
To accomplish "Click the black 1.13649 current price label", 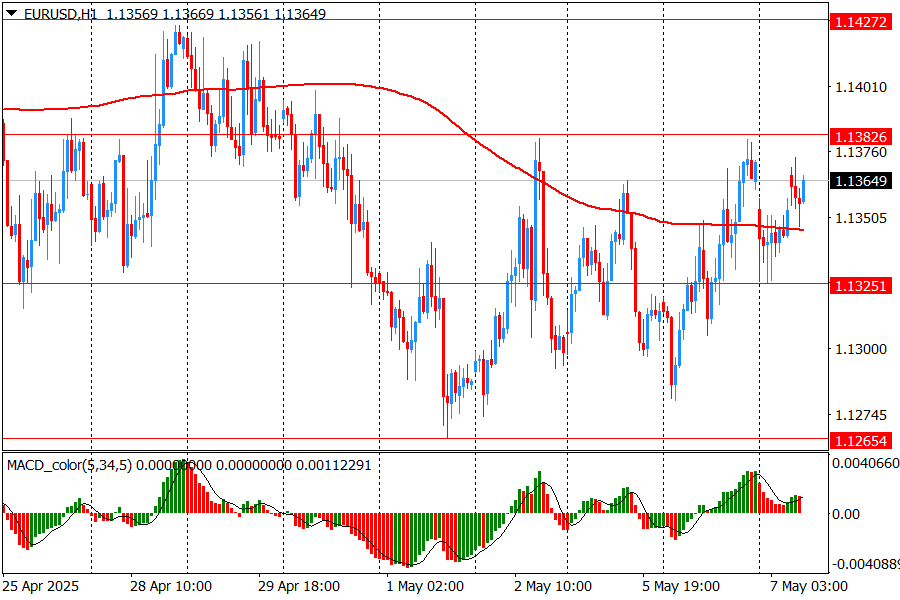I will coord(860,181).
